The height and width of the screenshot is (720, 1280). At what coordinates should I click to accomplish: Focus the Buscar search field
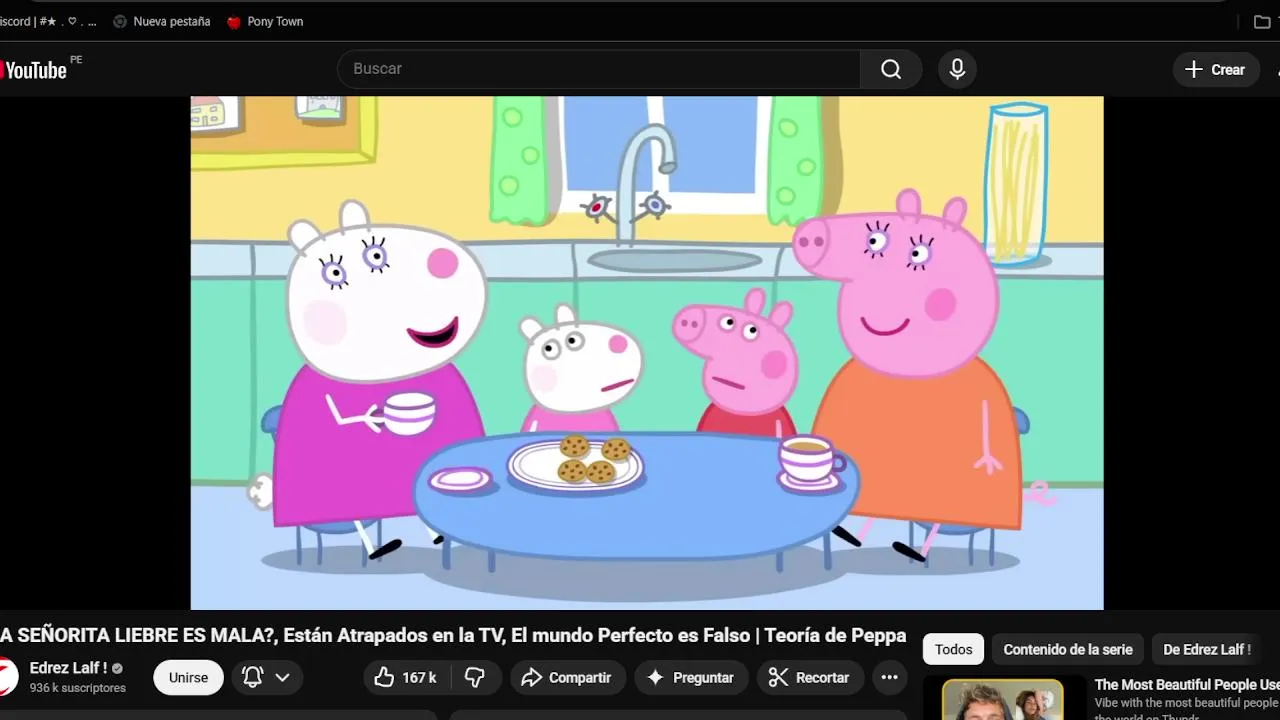599,69
